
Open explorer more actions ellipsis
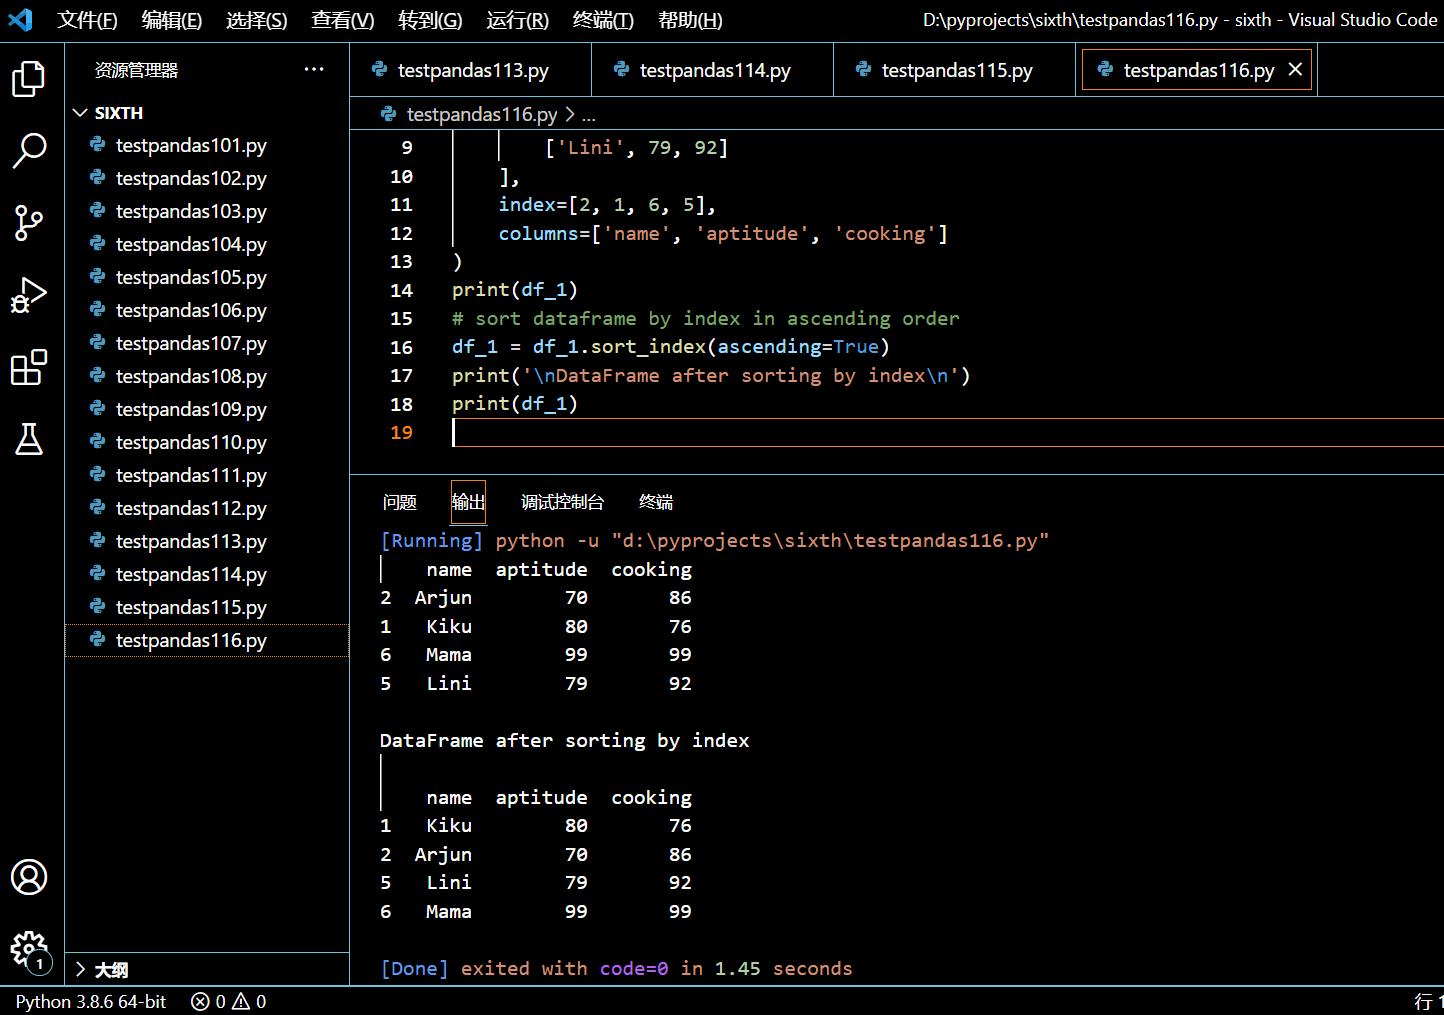pyautogui.click(x=314, y=69)
